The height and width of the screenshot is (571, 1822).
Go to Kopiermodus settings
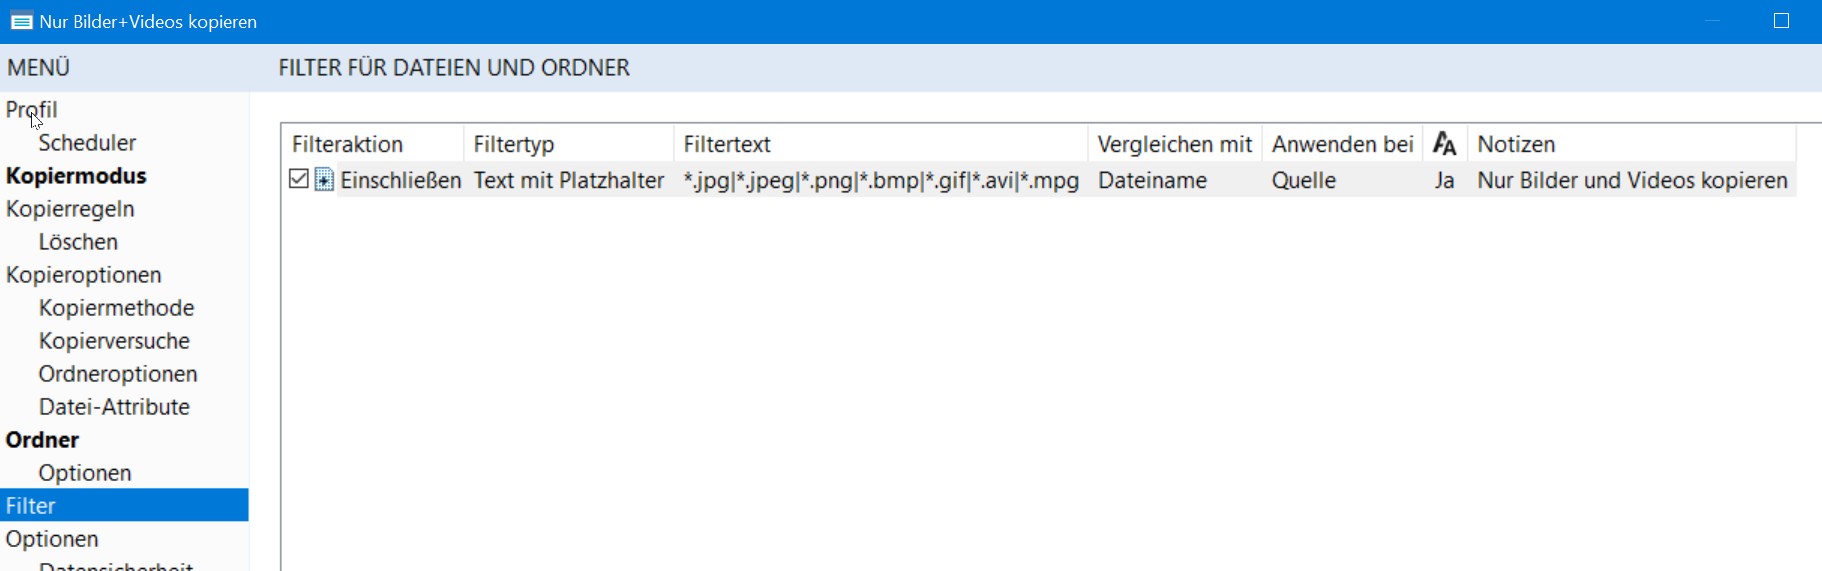click(76, 176)
